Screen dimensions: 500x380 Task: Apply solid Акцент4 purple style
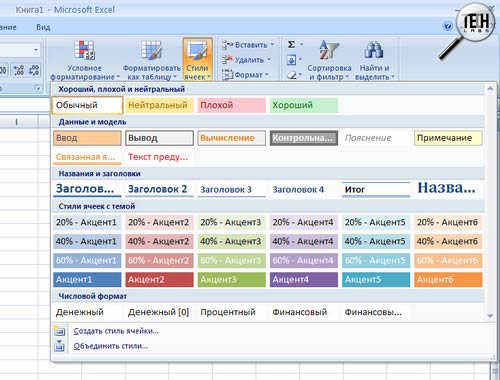[304, 279]
